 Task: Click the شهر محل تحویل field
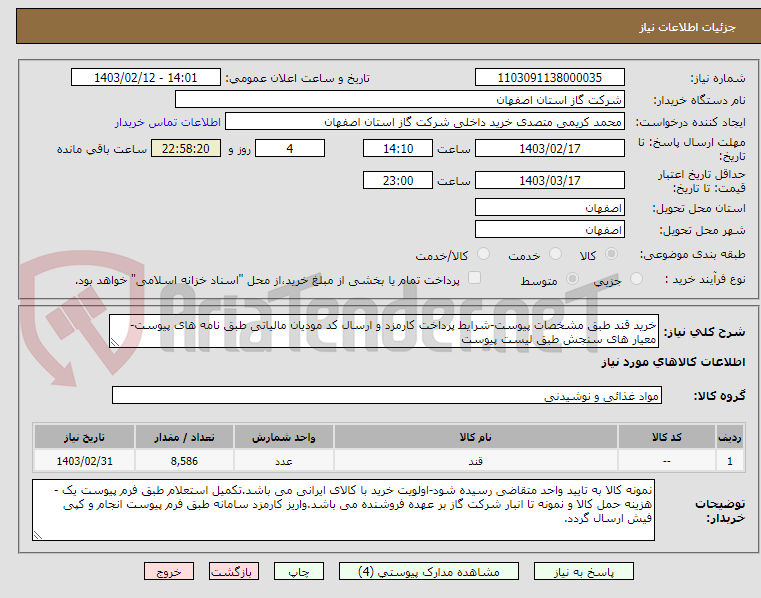pos(549,230)
